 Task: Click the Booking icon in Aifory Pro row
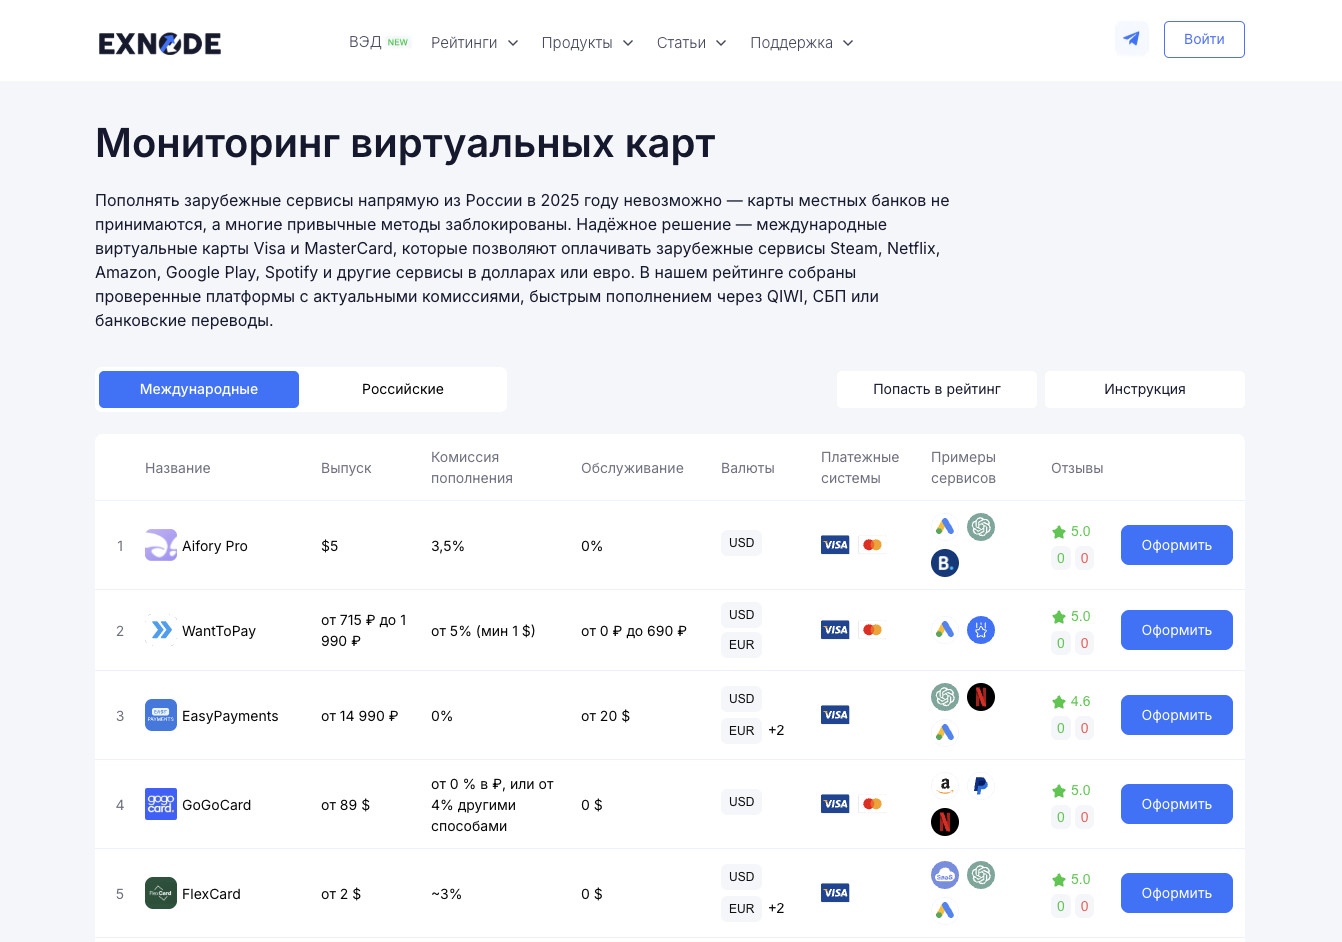945,563
